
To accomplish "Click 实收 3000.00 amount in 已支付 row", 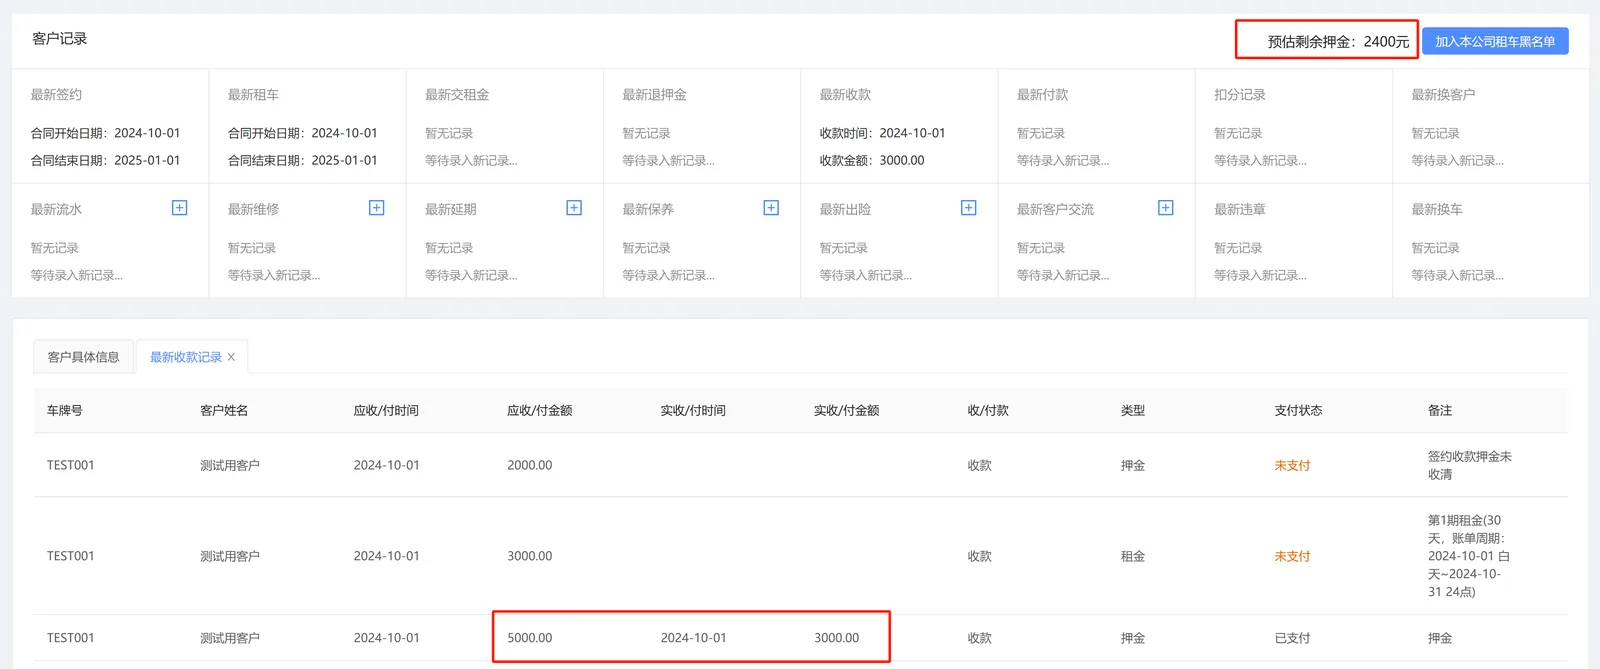I will [x=836, y=638].
